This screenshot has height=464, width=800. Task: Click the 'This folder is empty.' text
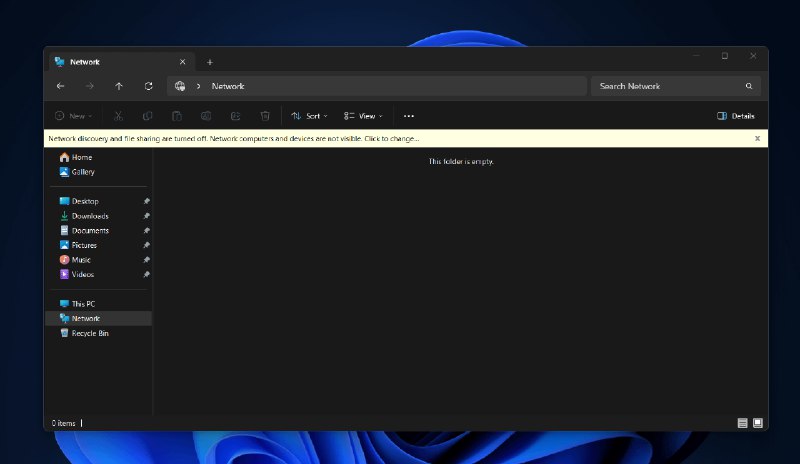tap(461, 161)
